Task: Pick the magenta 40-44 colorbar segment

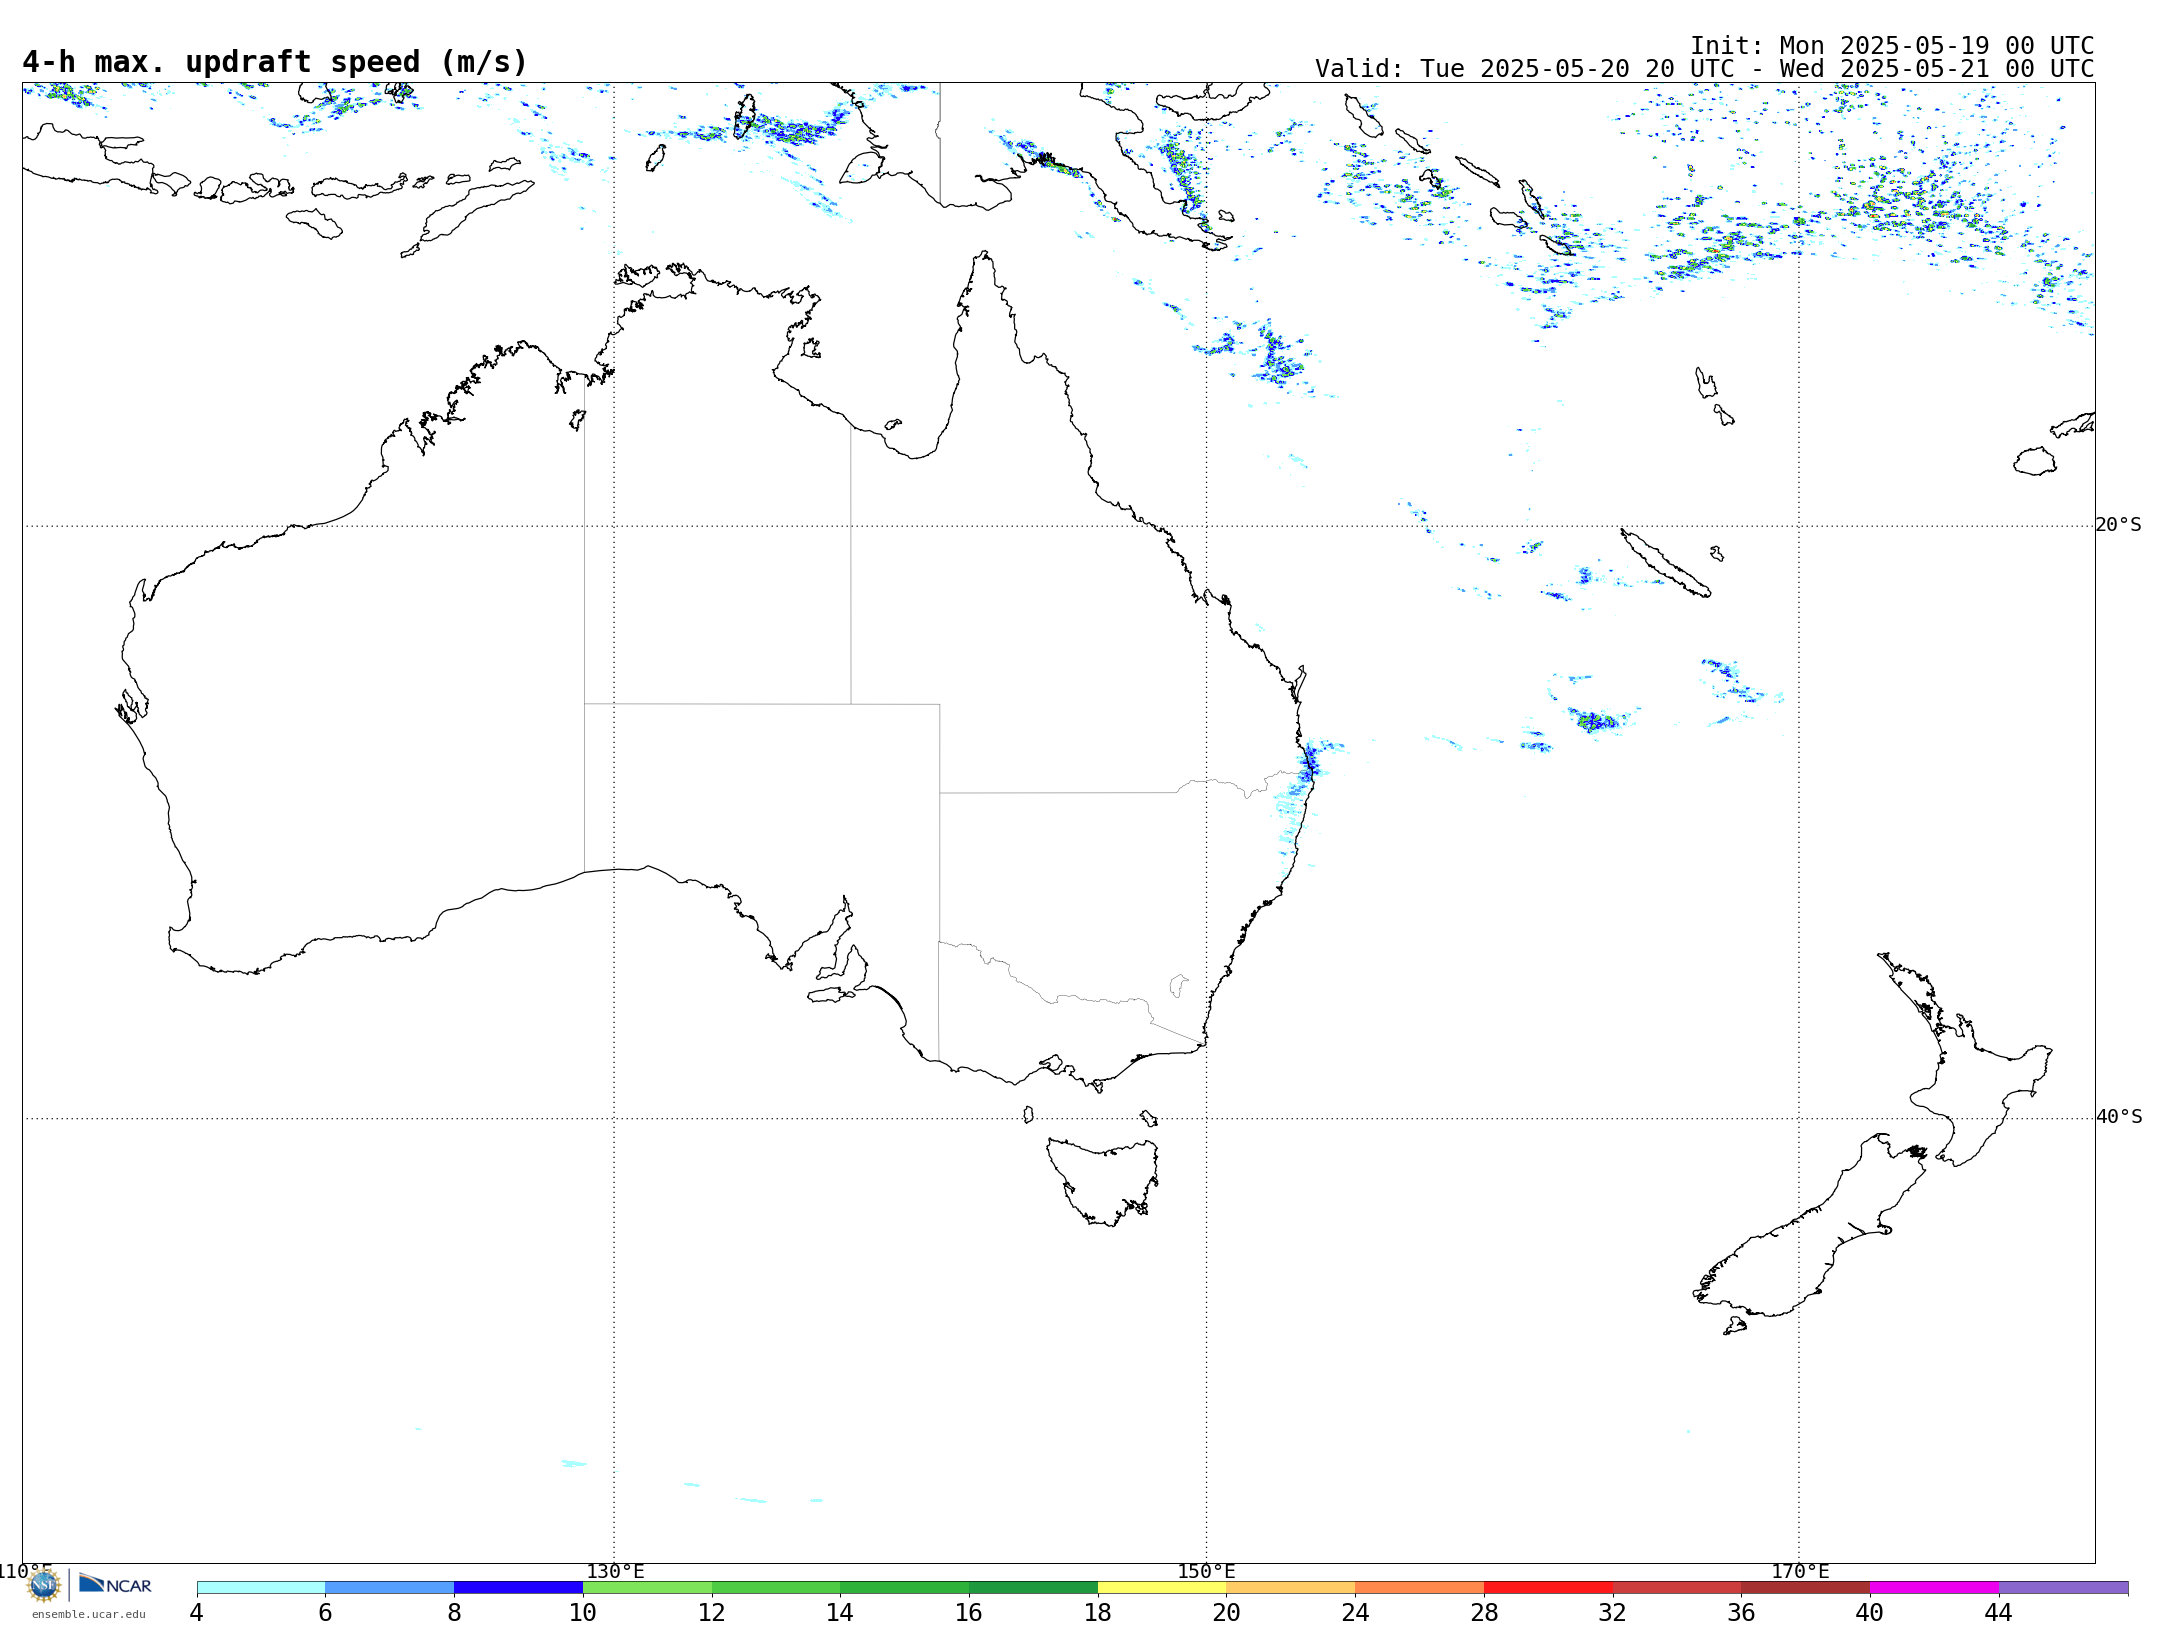Action: click(x=1934, y=1587)
